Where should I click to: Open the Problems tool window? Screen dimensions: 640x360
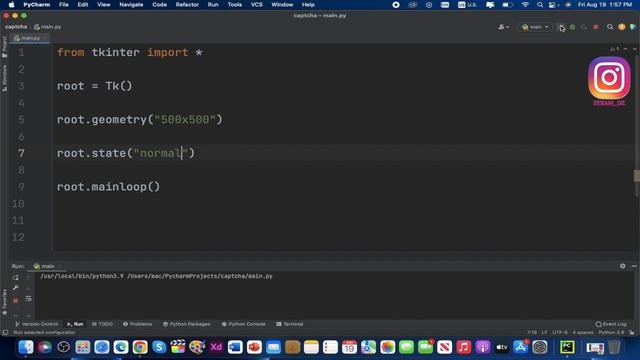(137, 324)
